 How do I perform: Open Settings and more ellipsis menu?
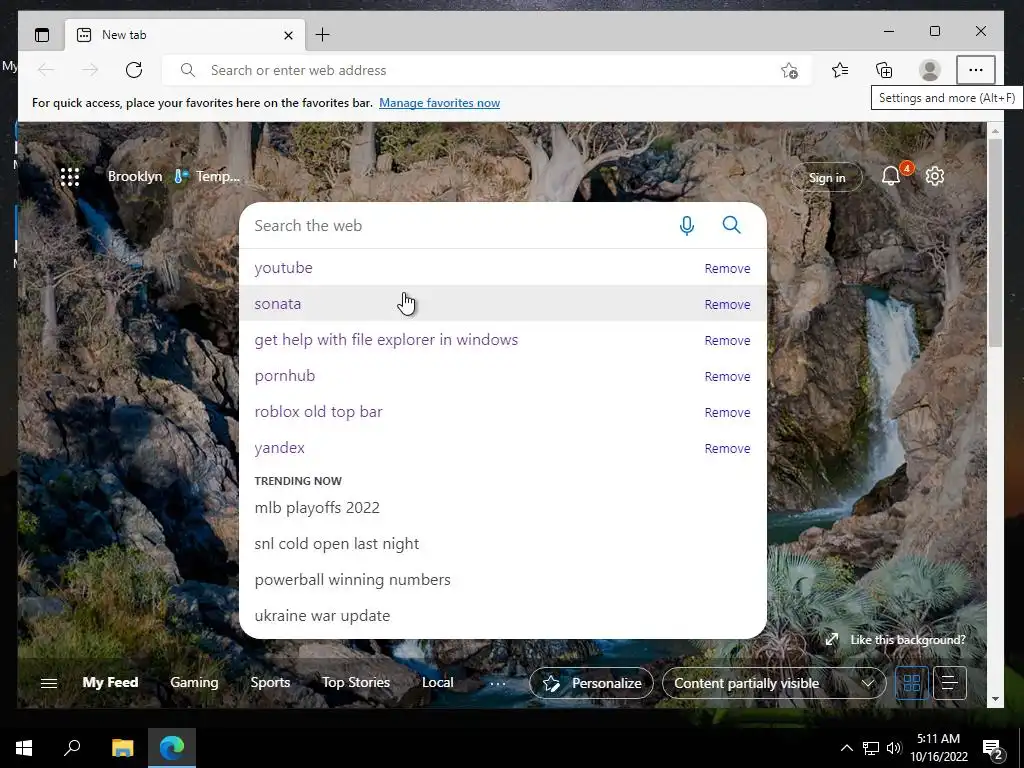976,70
